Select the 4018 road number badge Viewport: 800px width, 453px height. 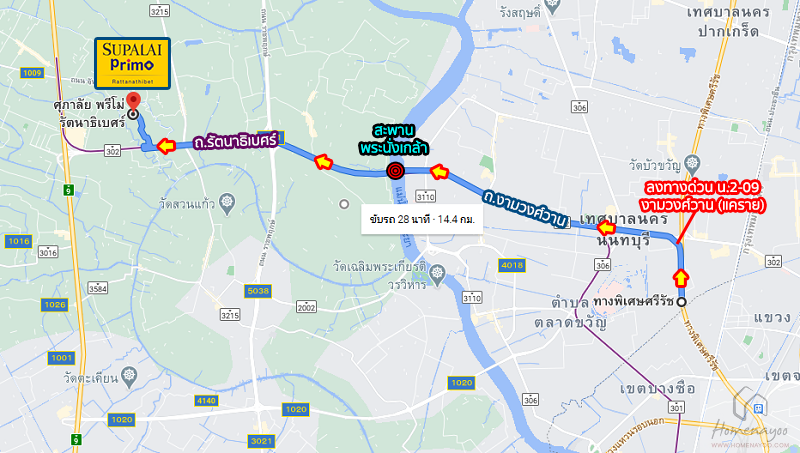(x=512, y=265)
